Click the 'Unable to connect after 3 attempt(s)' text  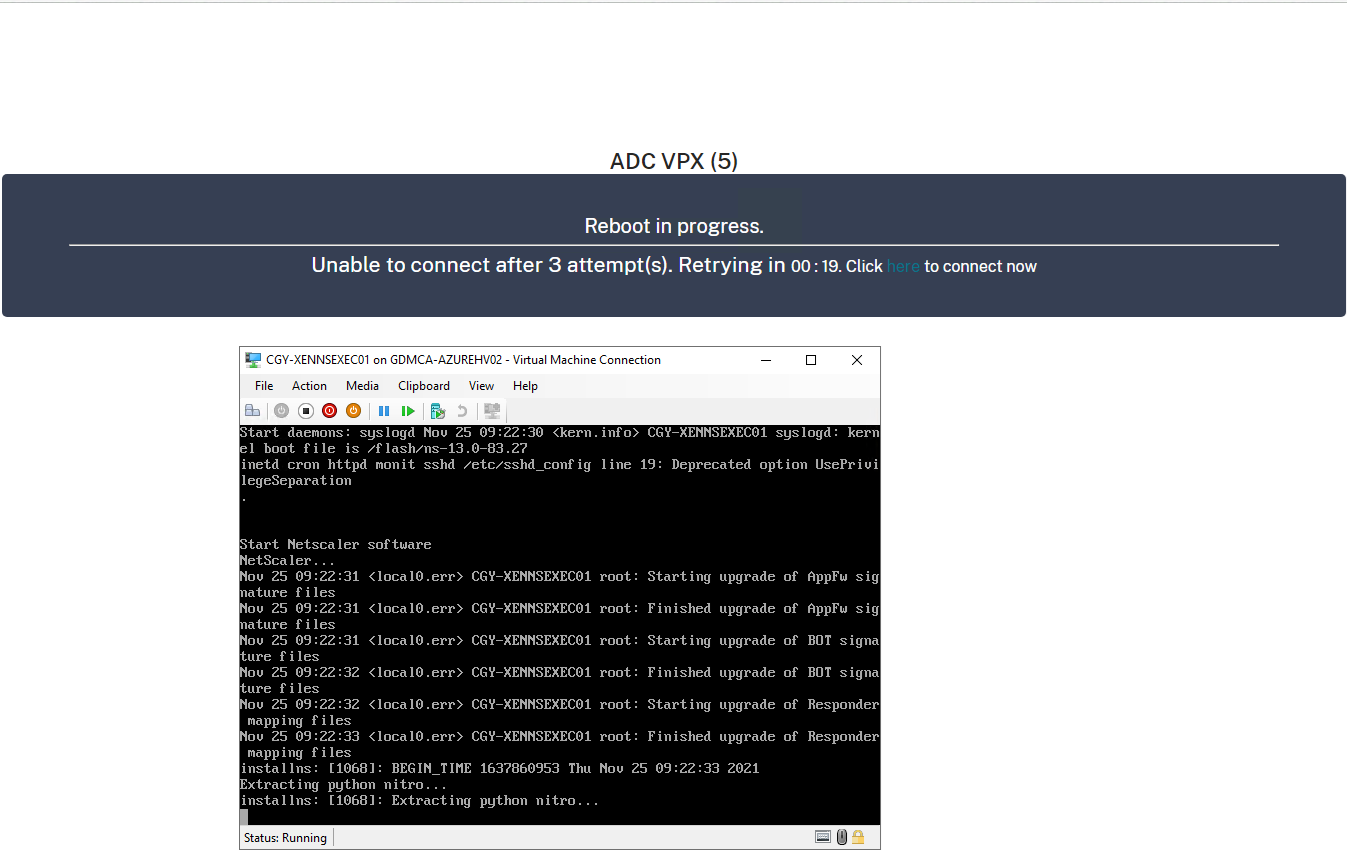tap(491, 265)
